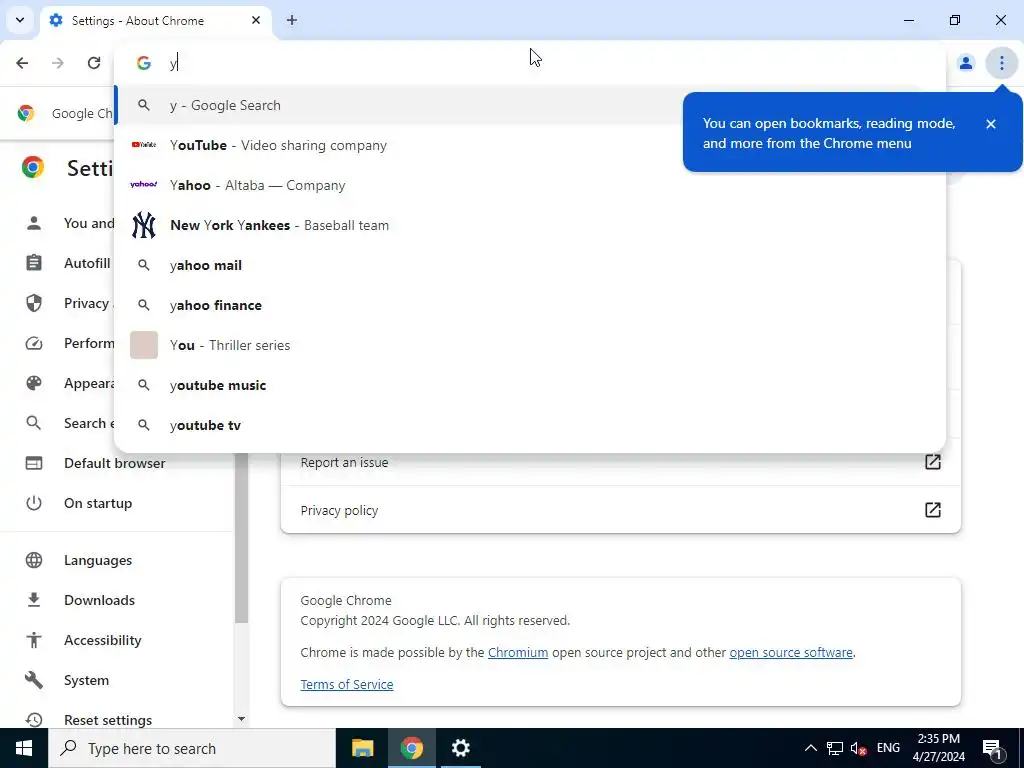Click the taskbar 'Type here to search' box
Screen dimensions: 1024x768
point(192,748)
